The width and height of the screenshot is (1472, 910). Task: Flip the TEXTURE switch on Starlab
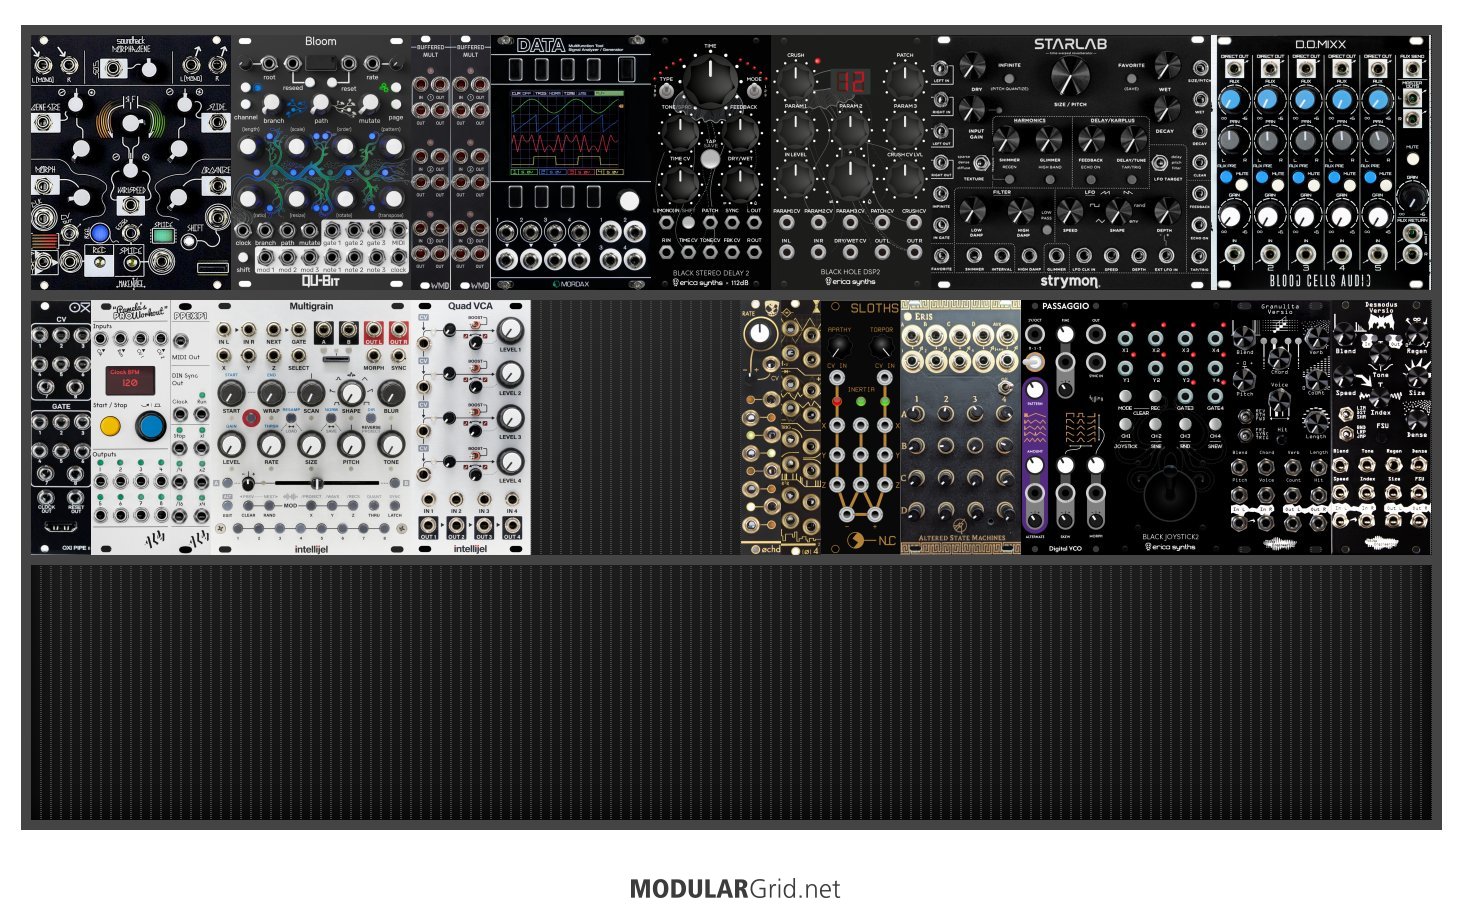pyautogui.click(x=981, y=161)
